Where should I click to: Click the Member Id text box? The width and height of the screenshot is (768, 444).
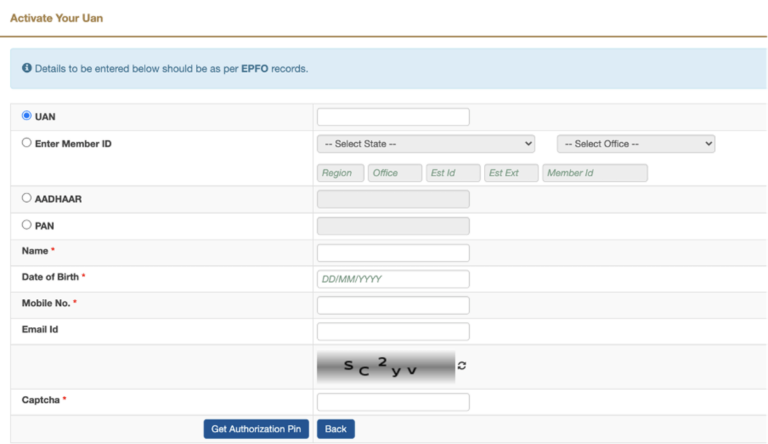pyautogui.click(x=594, y=173)
